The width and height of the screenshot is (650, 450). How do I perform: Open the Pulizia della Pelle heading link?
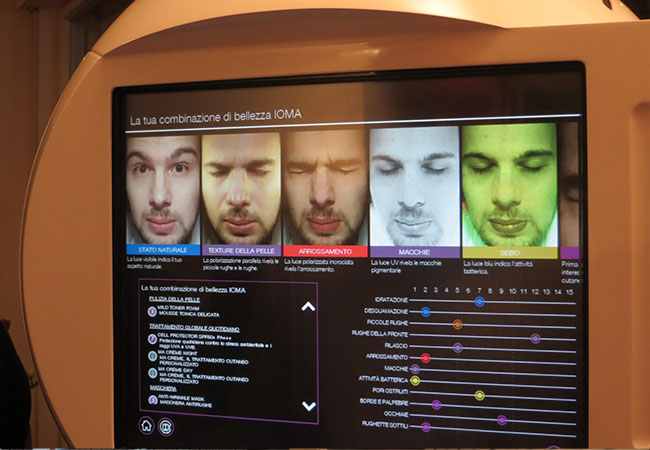click(x=176, y=300)
